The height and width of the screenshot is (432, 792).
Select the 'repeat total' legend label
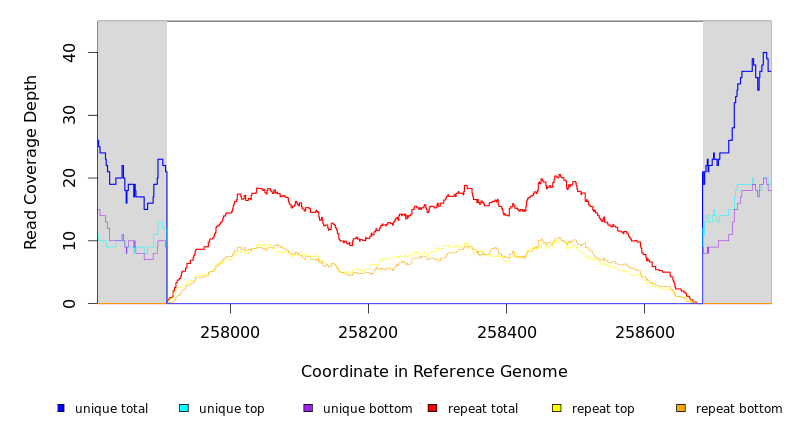pyautogui.click(x=483, y=409)
